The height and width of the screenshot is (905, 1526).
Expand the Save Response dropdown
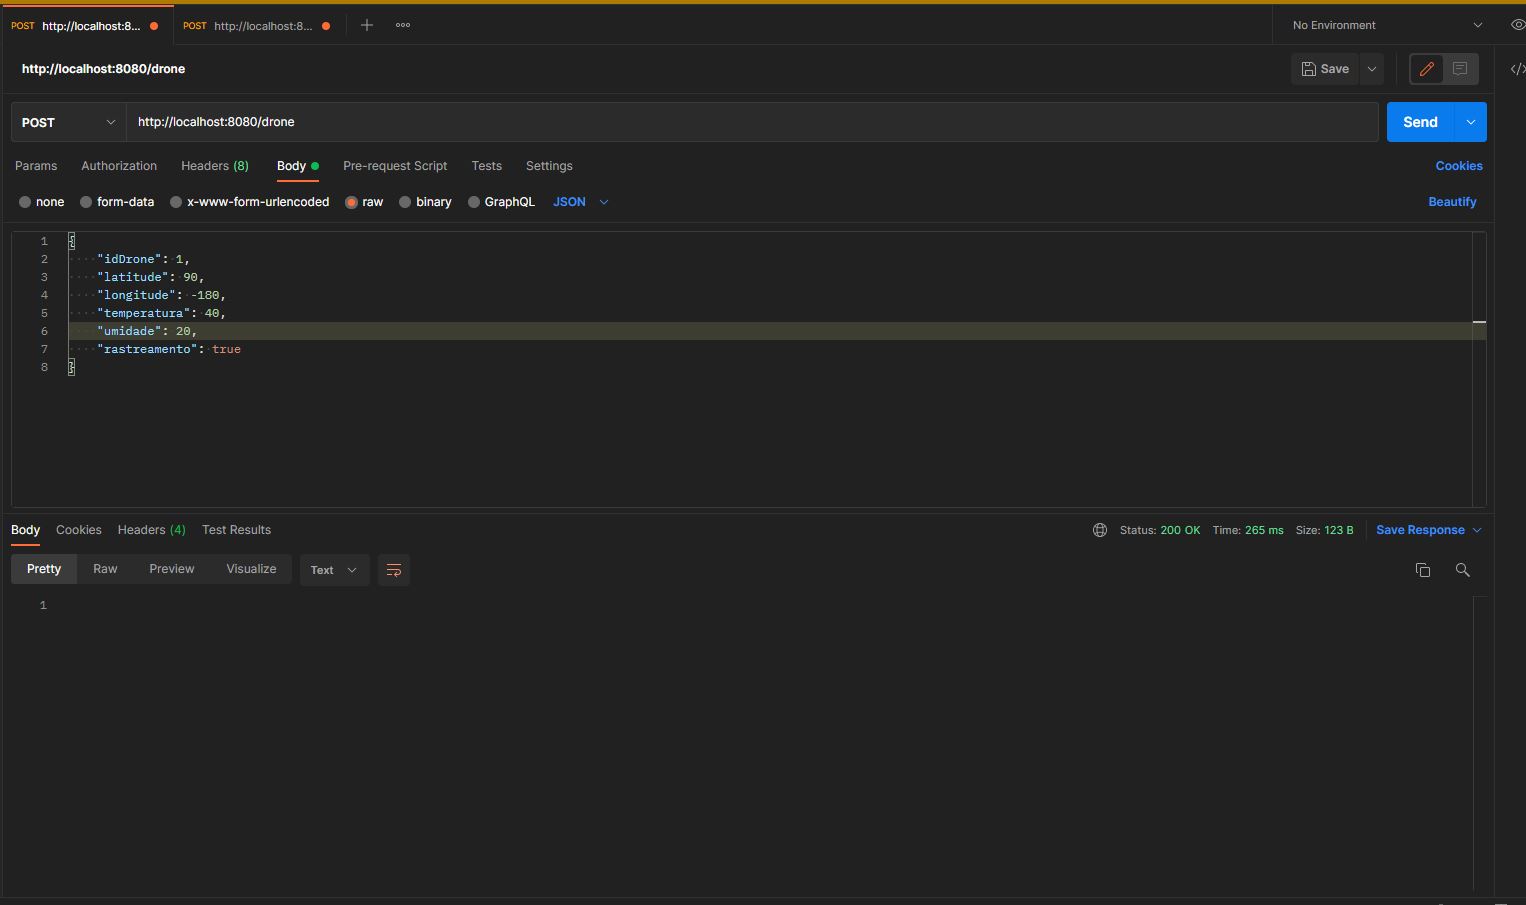(1429, 530)
